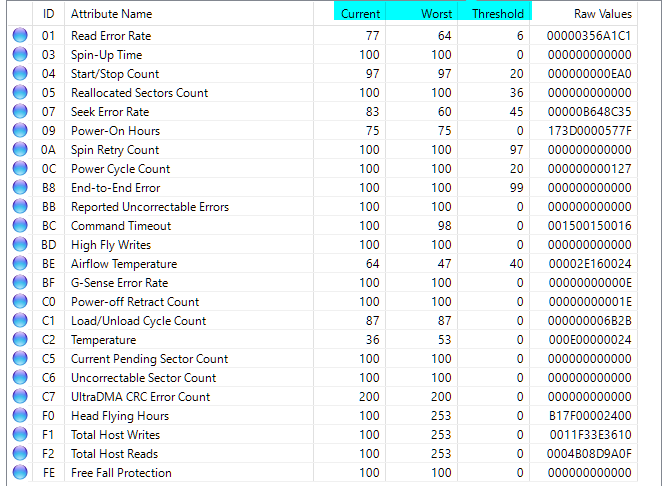This screenshot has height=486, width=665.
Task: Select the Power Cycle Count row
Action: click(x=120, y=169)
